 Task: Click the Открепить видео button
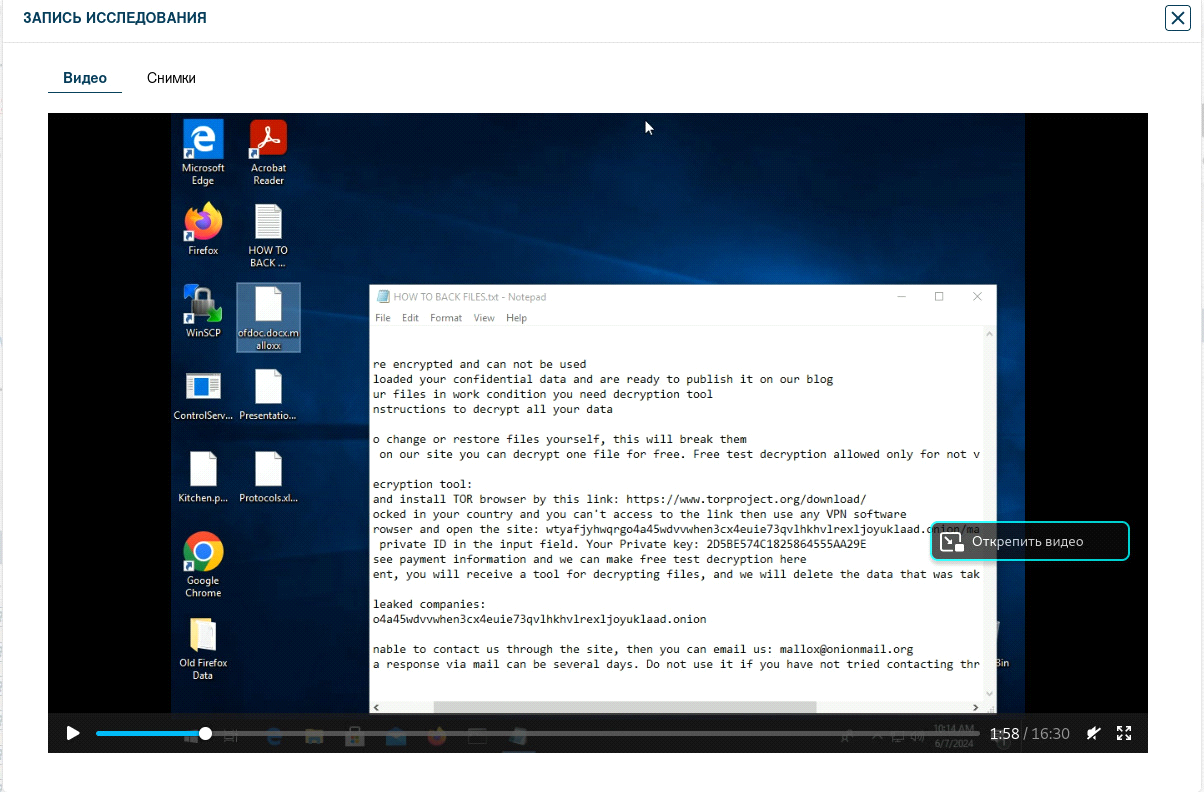(x=1030, y=541)
